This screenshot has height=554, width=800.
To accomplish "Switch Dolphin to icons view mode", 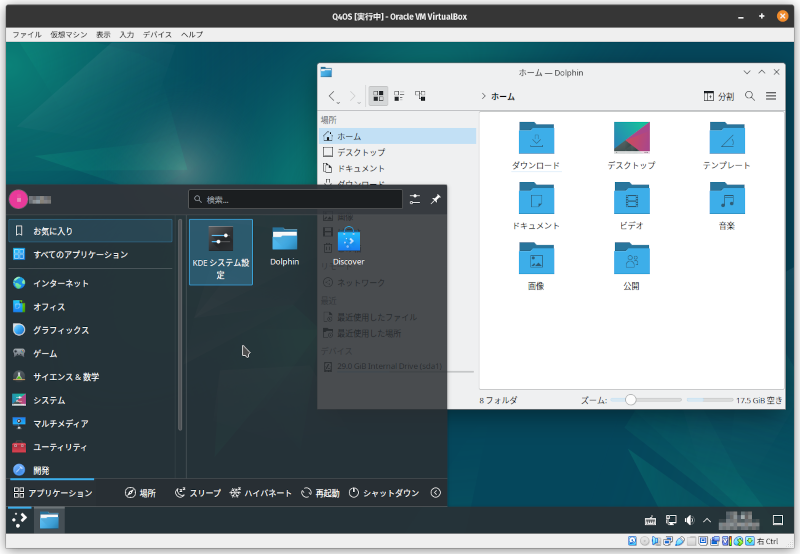I will click(x=378, y=96).
